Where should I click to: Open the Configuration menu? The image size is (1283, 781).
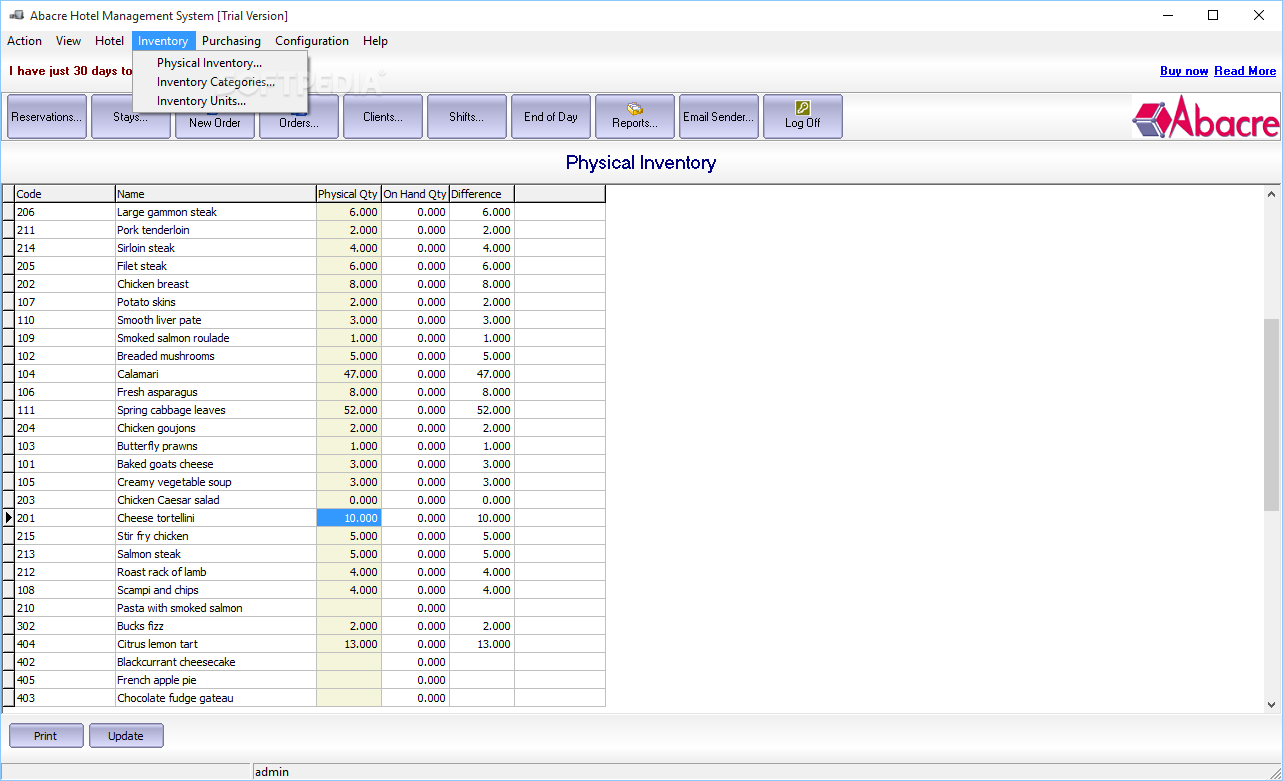(x=312, y=41)
